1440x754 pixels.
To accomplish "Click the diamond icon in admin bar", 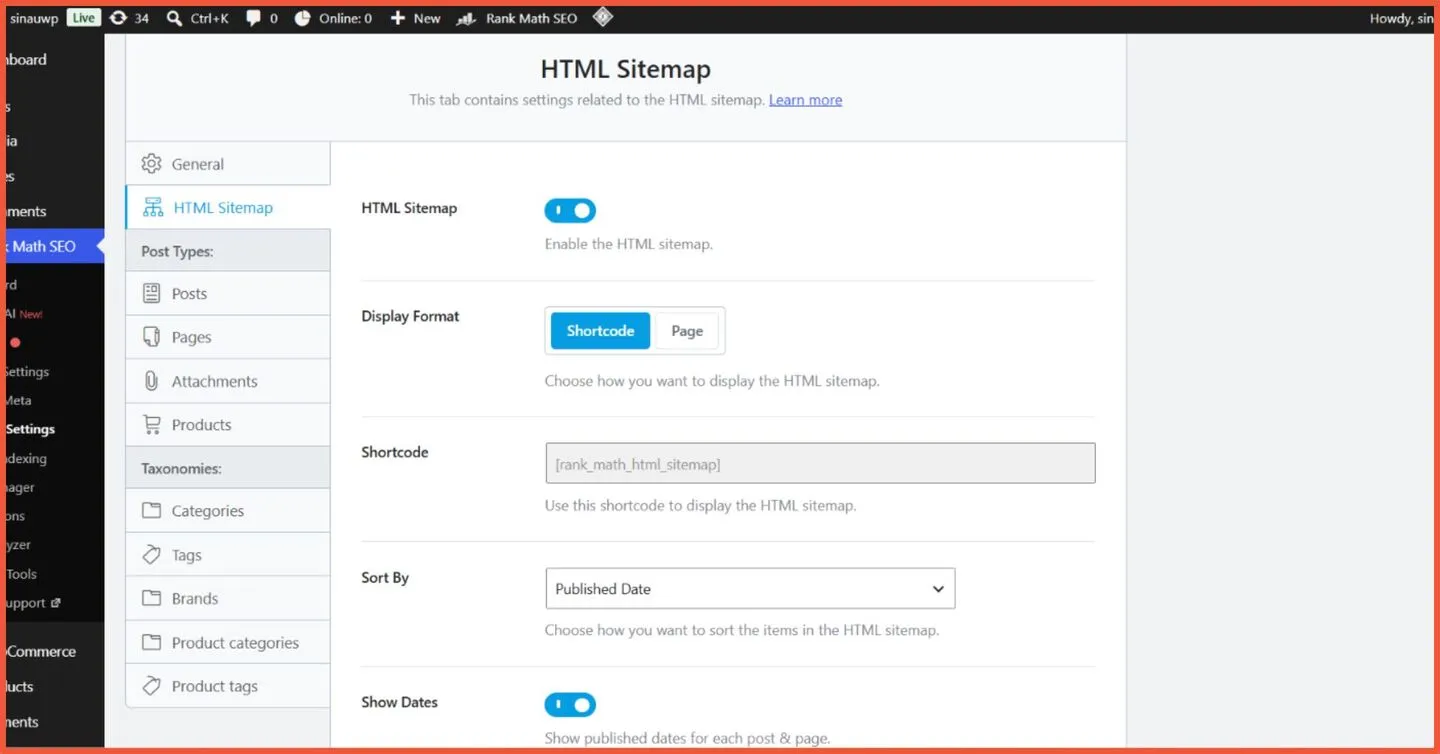I will tap(602, 17).
